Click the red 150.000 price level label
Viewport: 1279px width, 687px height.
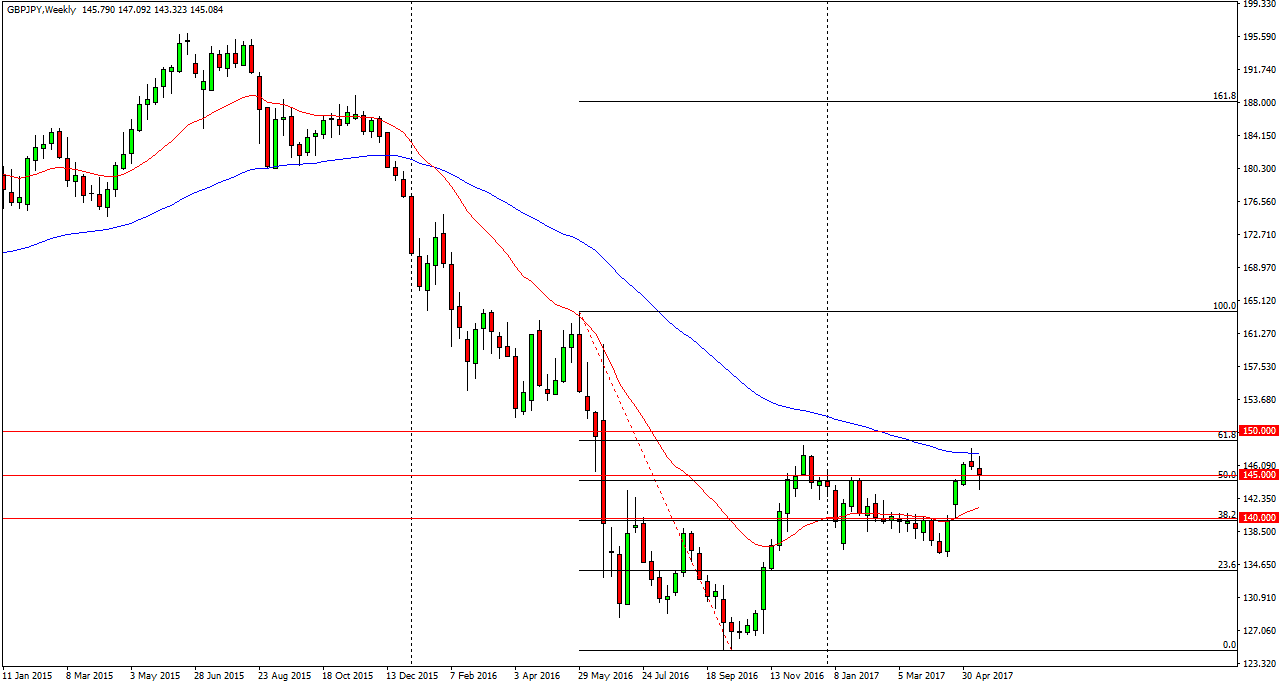(x=1250, y=430)
